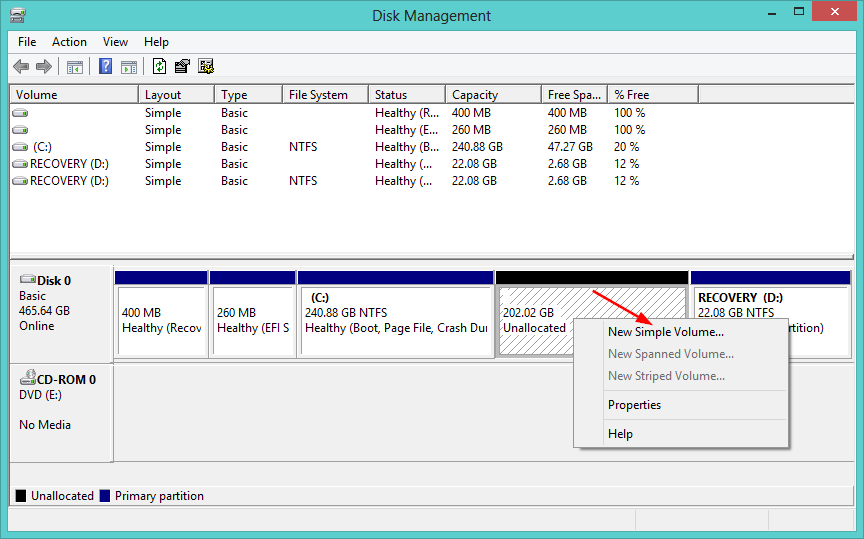Choose New Simple Volume from context menu

coord(666,332)
